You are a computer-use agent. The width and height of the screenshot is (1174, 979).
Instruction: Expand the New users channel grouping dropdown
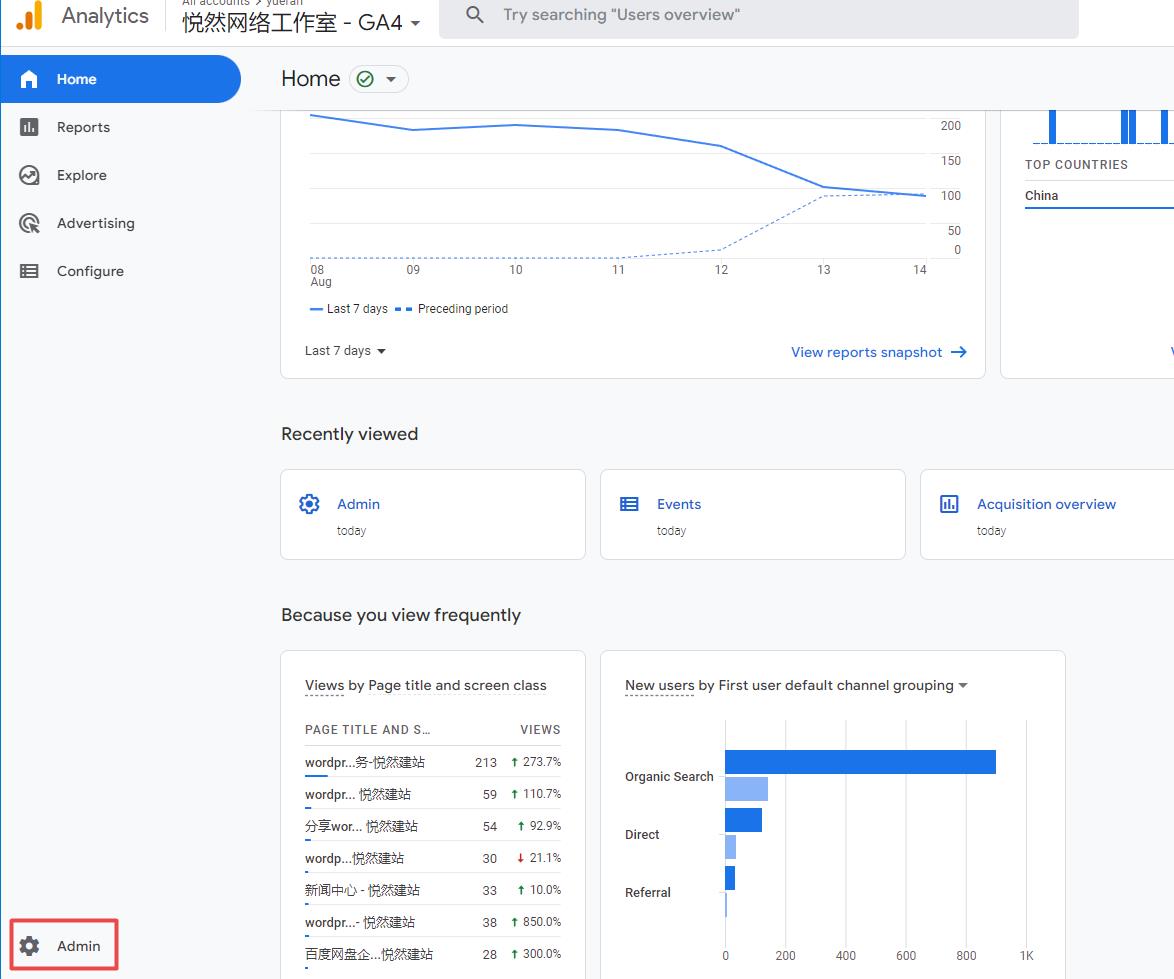click(x=963, y=686)
